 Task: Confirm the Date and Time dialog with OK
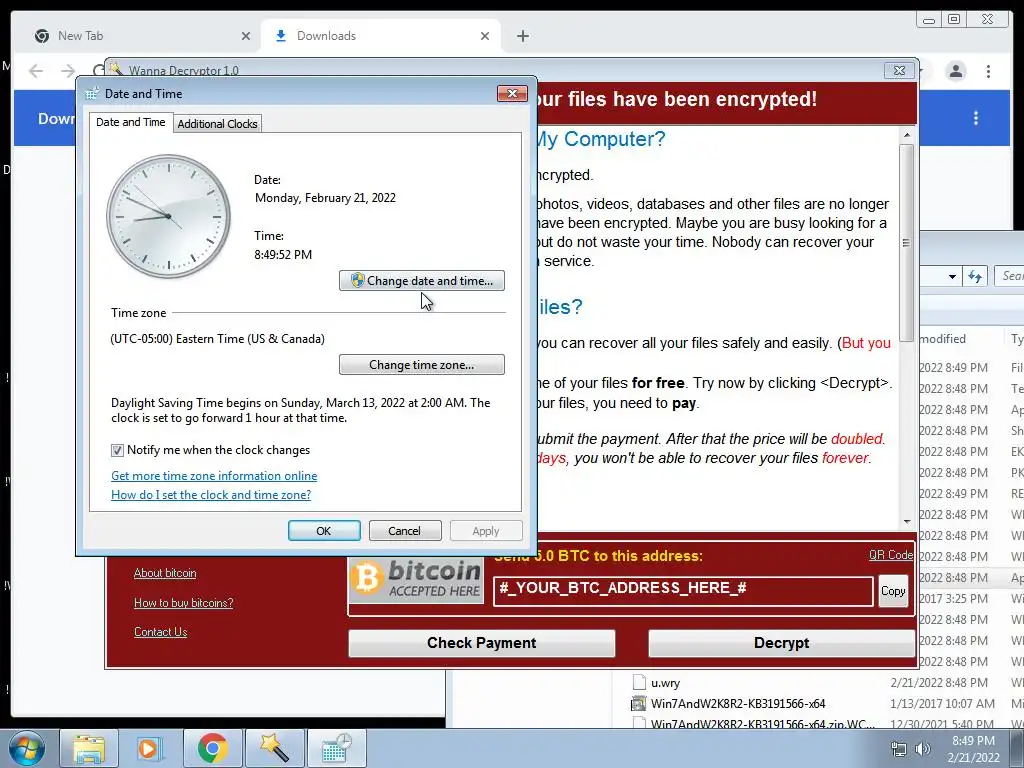[x=324, y=530]
